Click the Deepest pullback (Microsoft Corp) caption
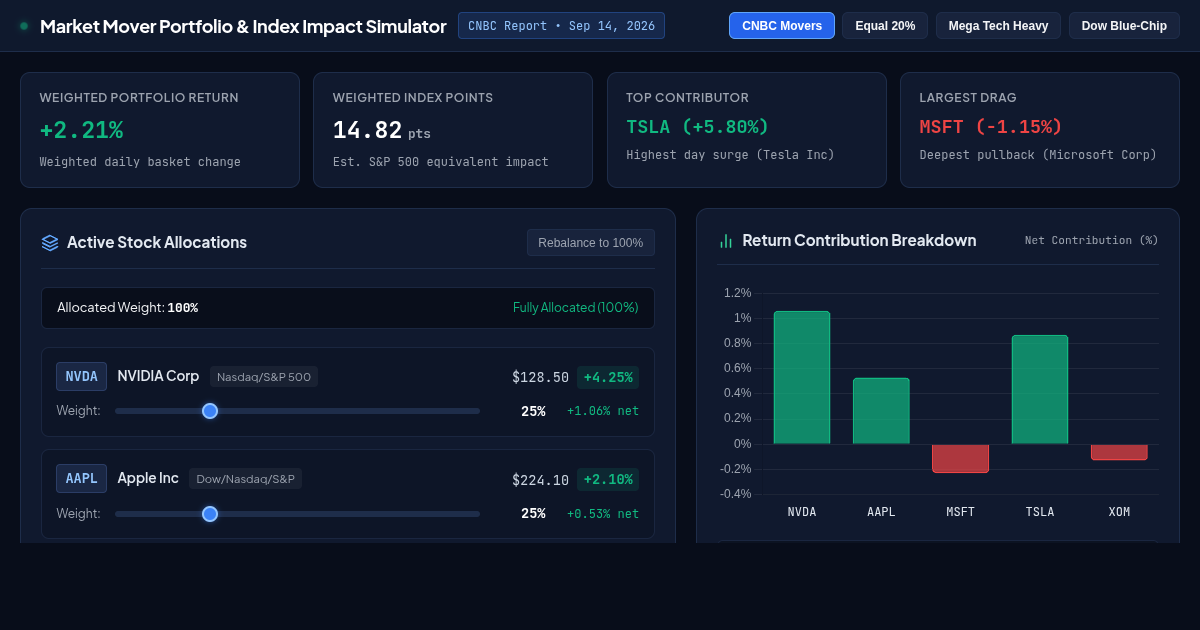The width and height of the screenshot is (1200, 630). point(1038,155)
